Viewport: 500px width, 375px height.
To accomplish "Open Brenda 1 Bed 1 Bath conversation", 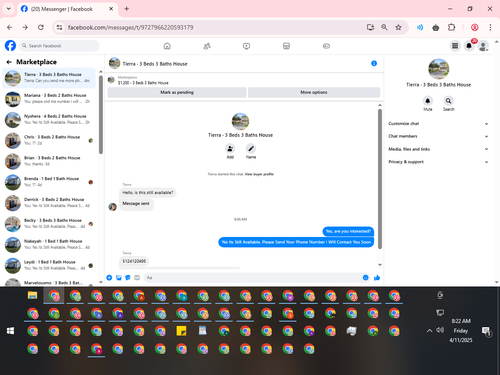I will click(x=49, y=182).
